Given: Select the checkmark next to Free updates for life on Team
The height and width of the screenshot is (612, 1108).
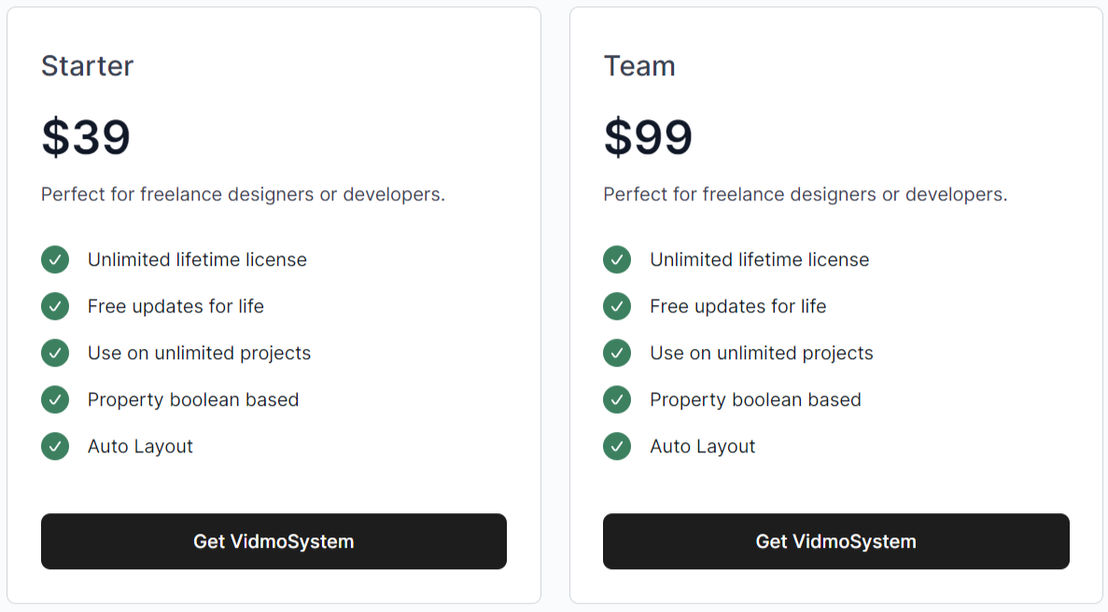Looking at the screenshot, I should pos(617,306).
